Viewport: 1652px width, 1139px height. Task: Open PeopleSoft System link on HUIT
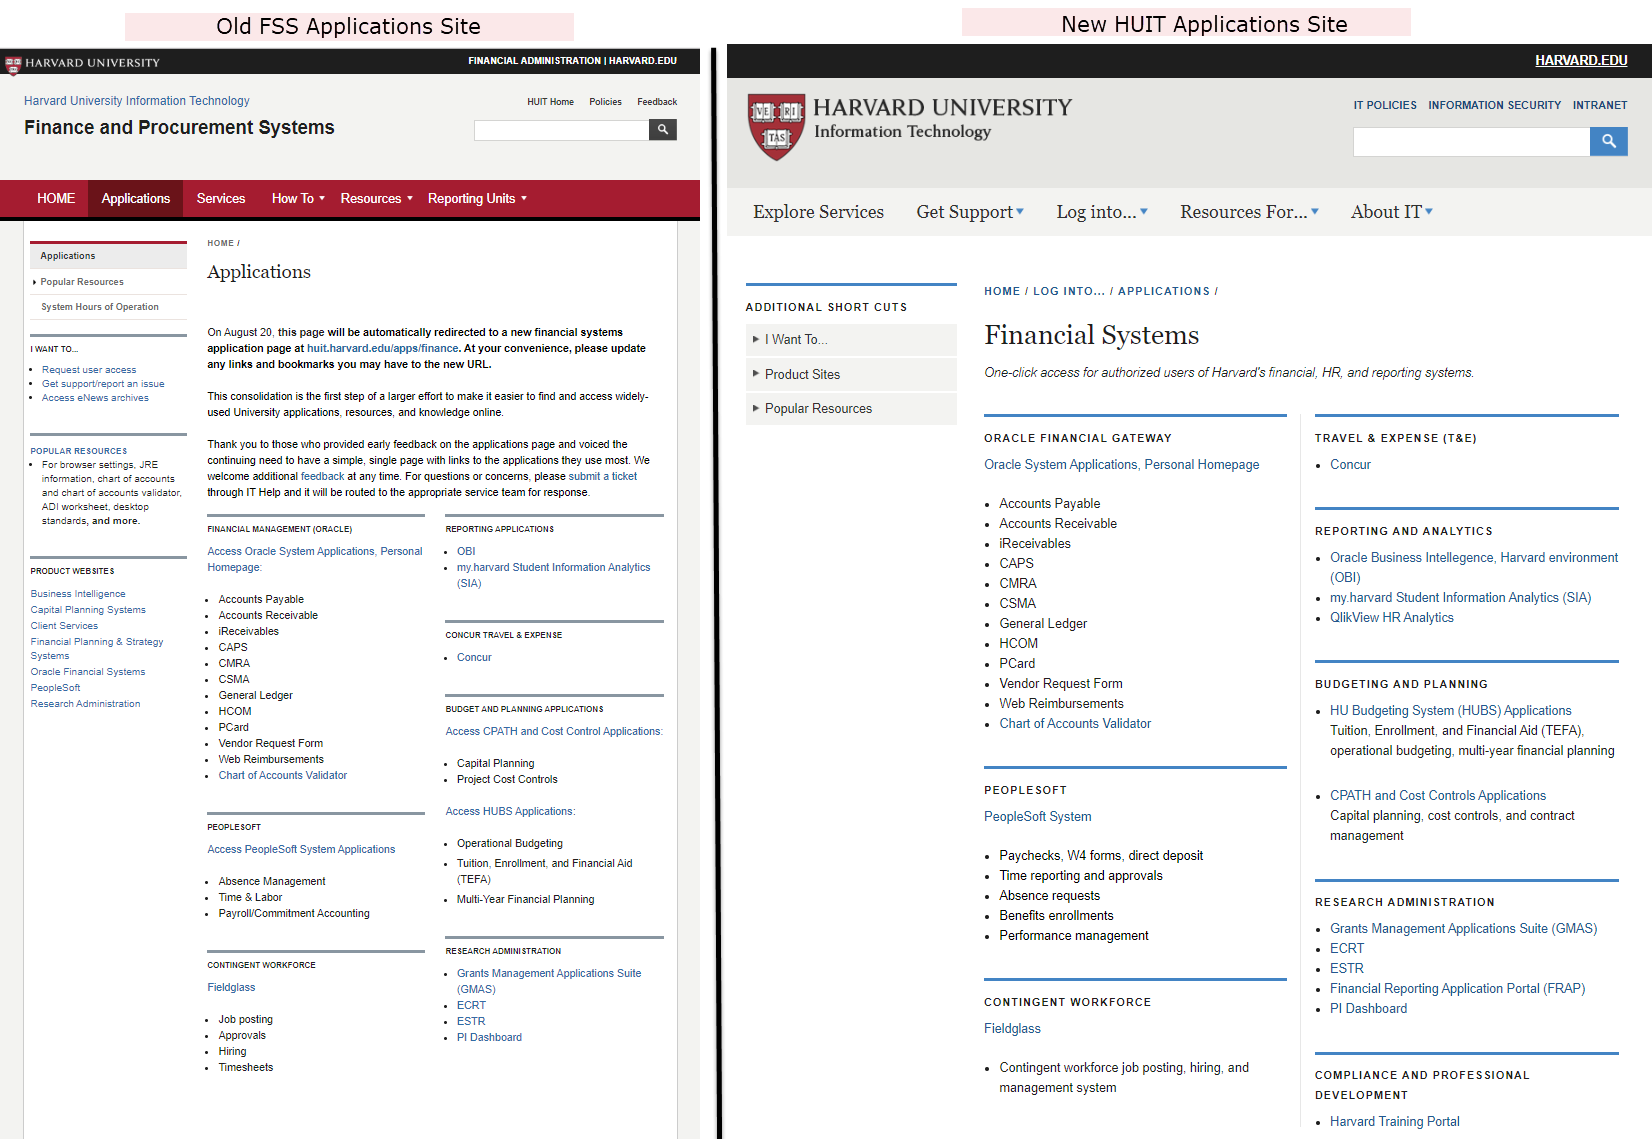pos(1038,817)
